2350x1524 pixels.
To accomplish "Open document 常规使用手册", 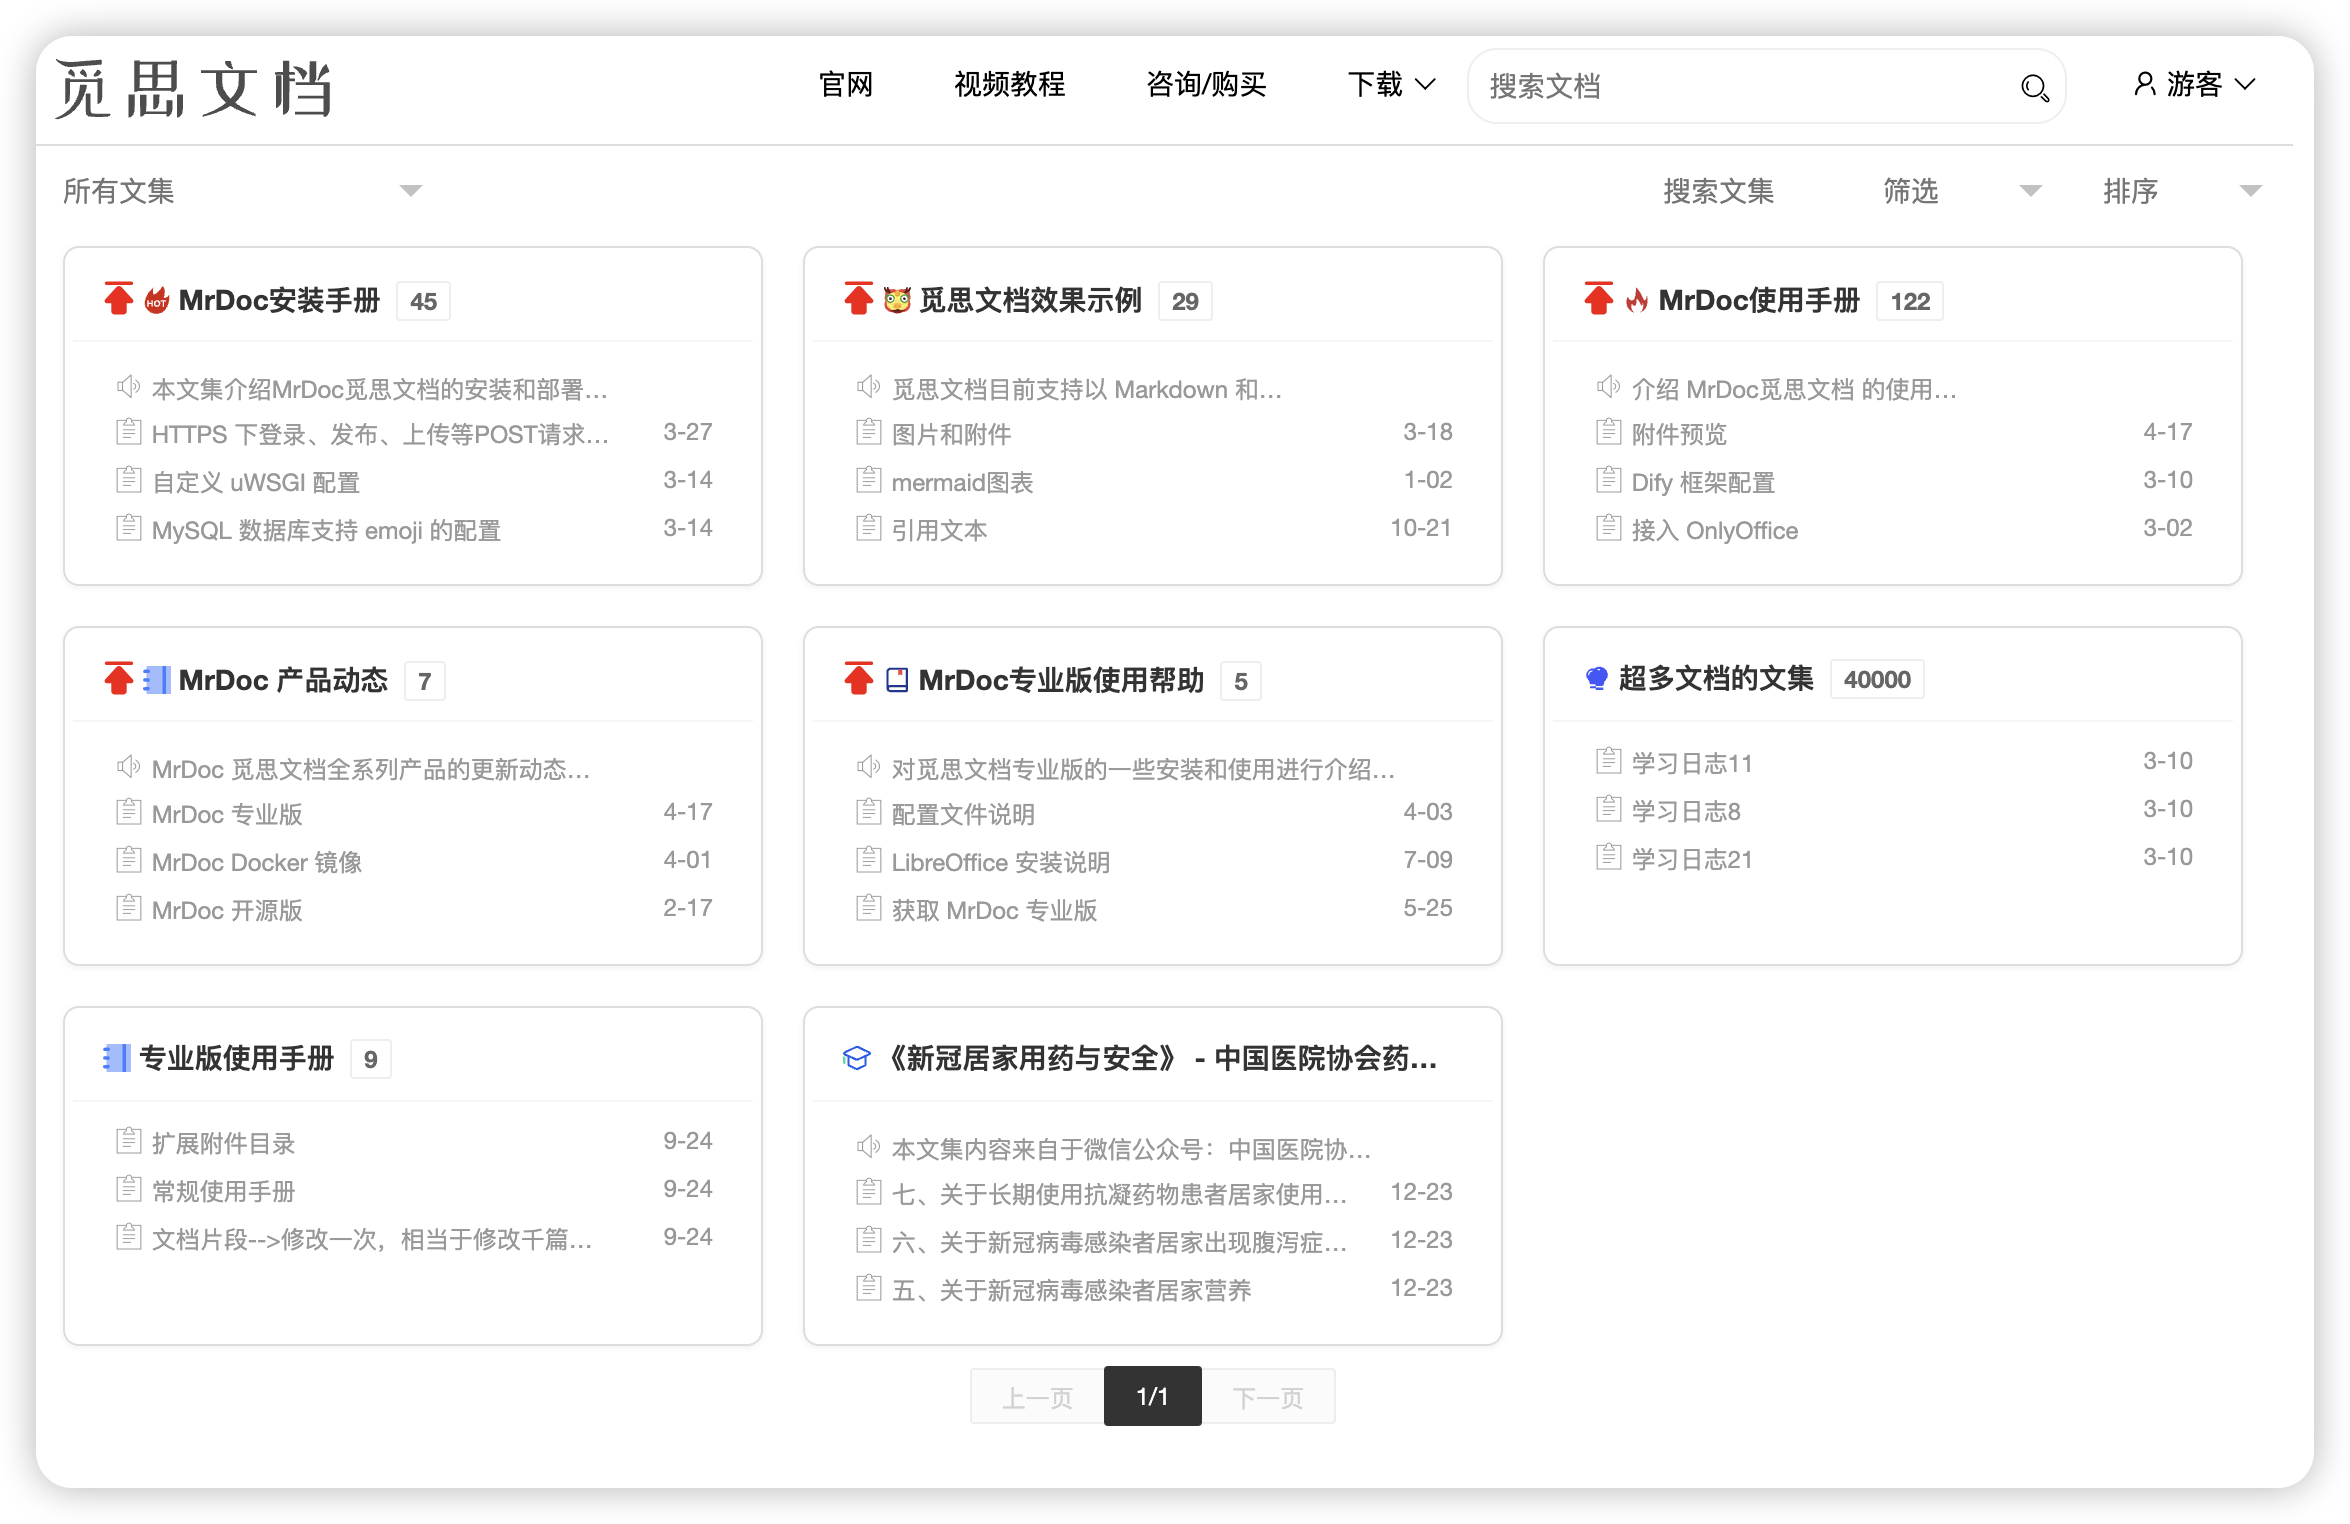I will point(223,1191).
